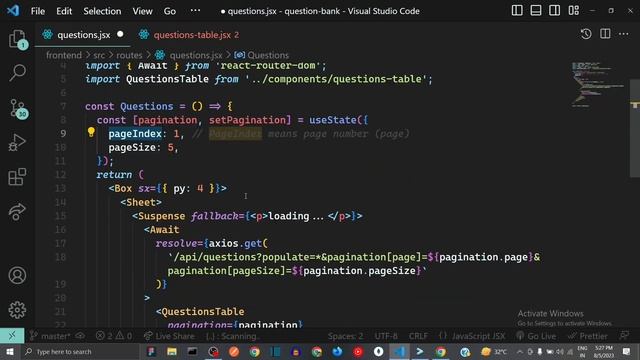Open notifications bell in status bar

click(x=624, y=336)
